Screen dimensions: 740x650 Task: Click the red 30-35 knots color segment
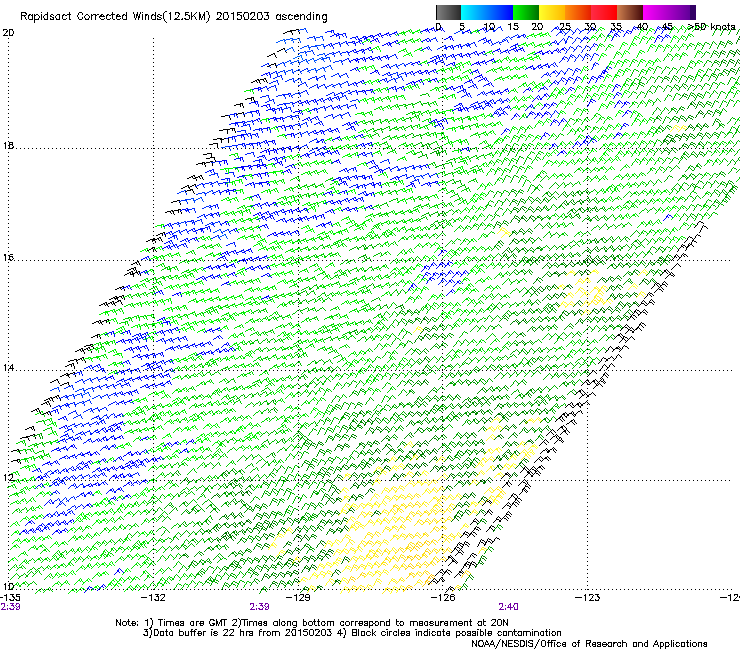[x=604, y=12]
